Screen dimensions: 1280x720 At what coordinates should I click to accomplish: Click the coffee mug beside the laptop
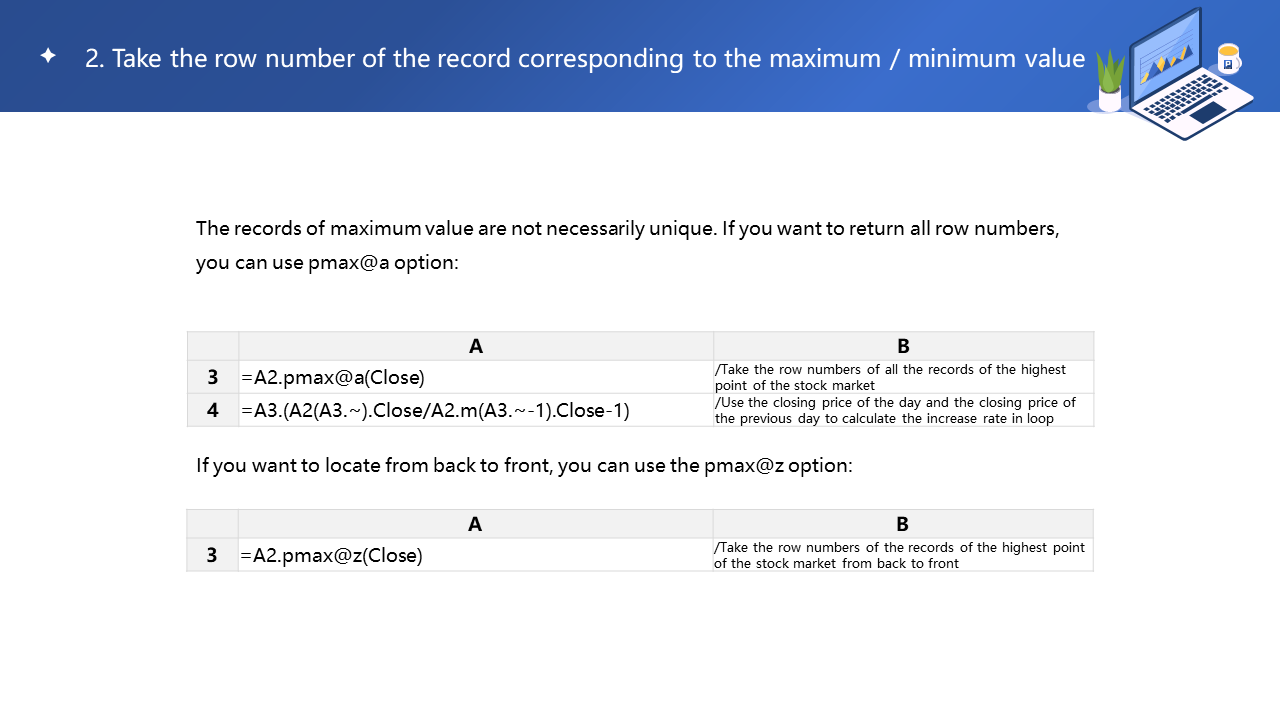[1228, 60]
